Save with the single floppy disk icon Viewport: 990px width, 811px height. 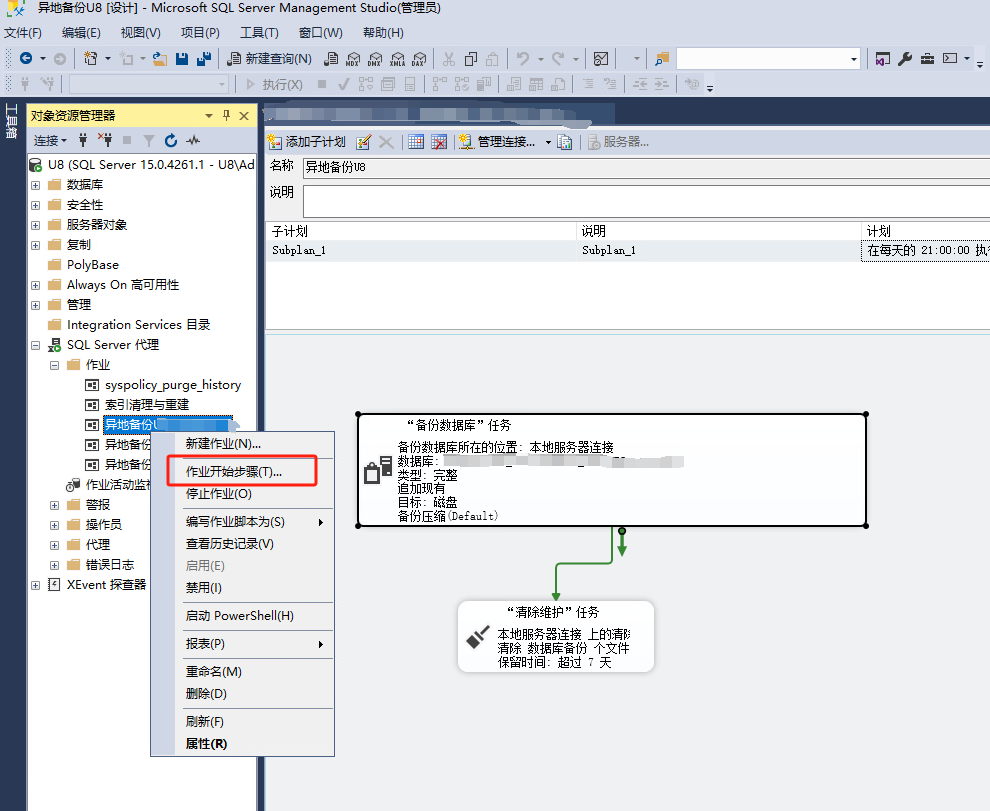pyautogui.click(x=182, y=59)
